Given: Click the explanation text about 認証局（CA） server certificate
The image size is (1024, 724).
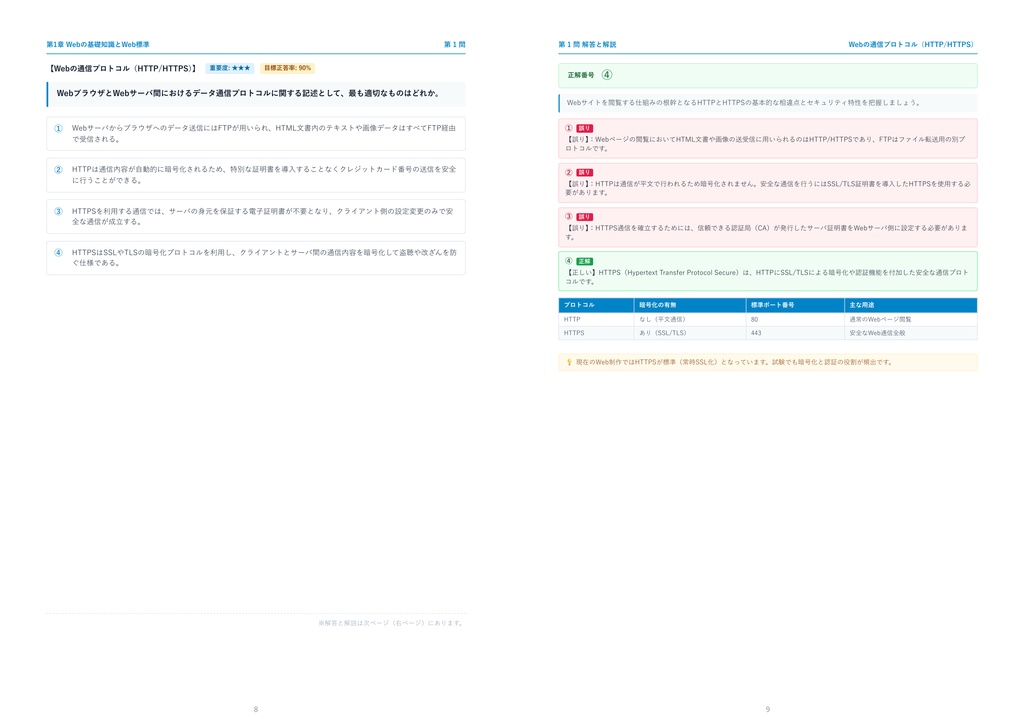Looking at the screenshot, I should tap(766, 232).
